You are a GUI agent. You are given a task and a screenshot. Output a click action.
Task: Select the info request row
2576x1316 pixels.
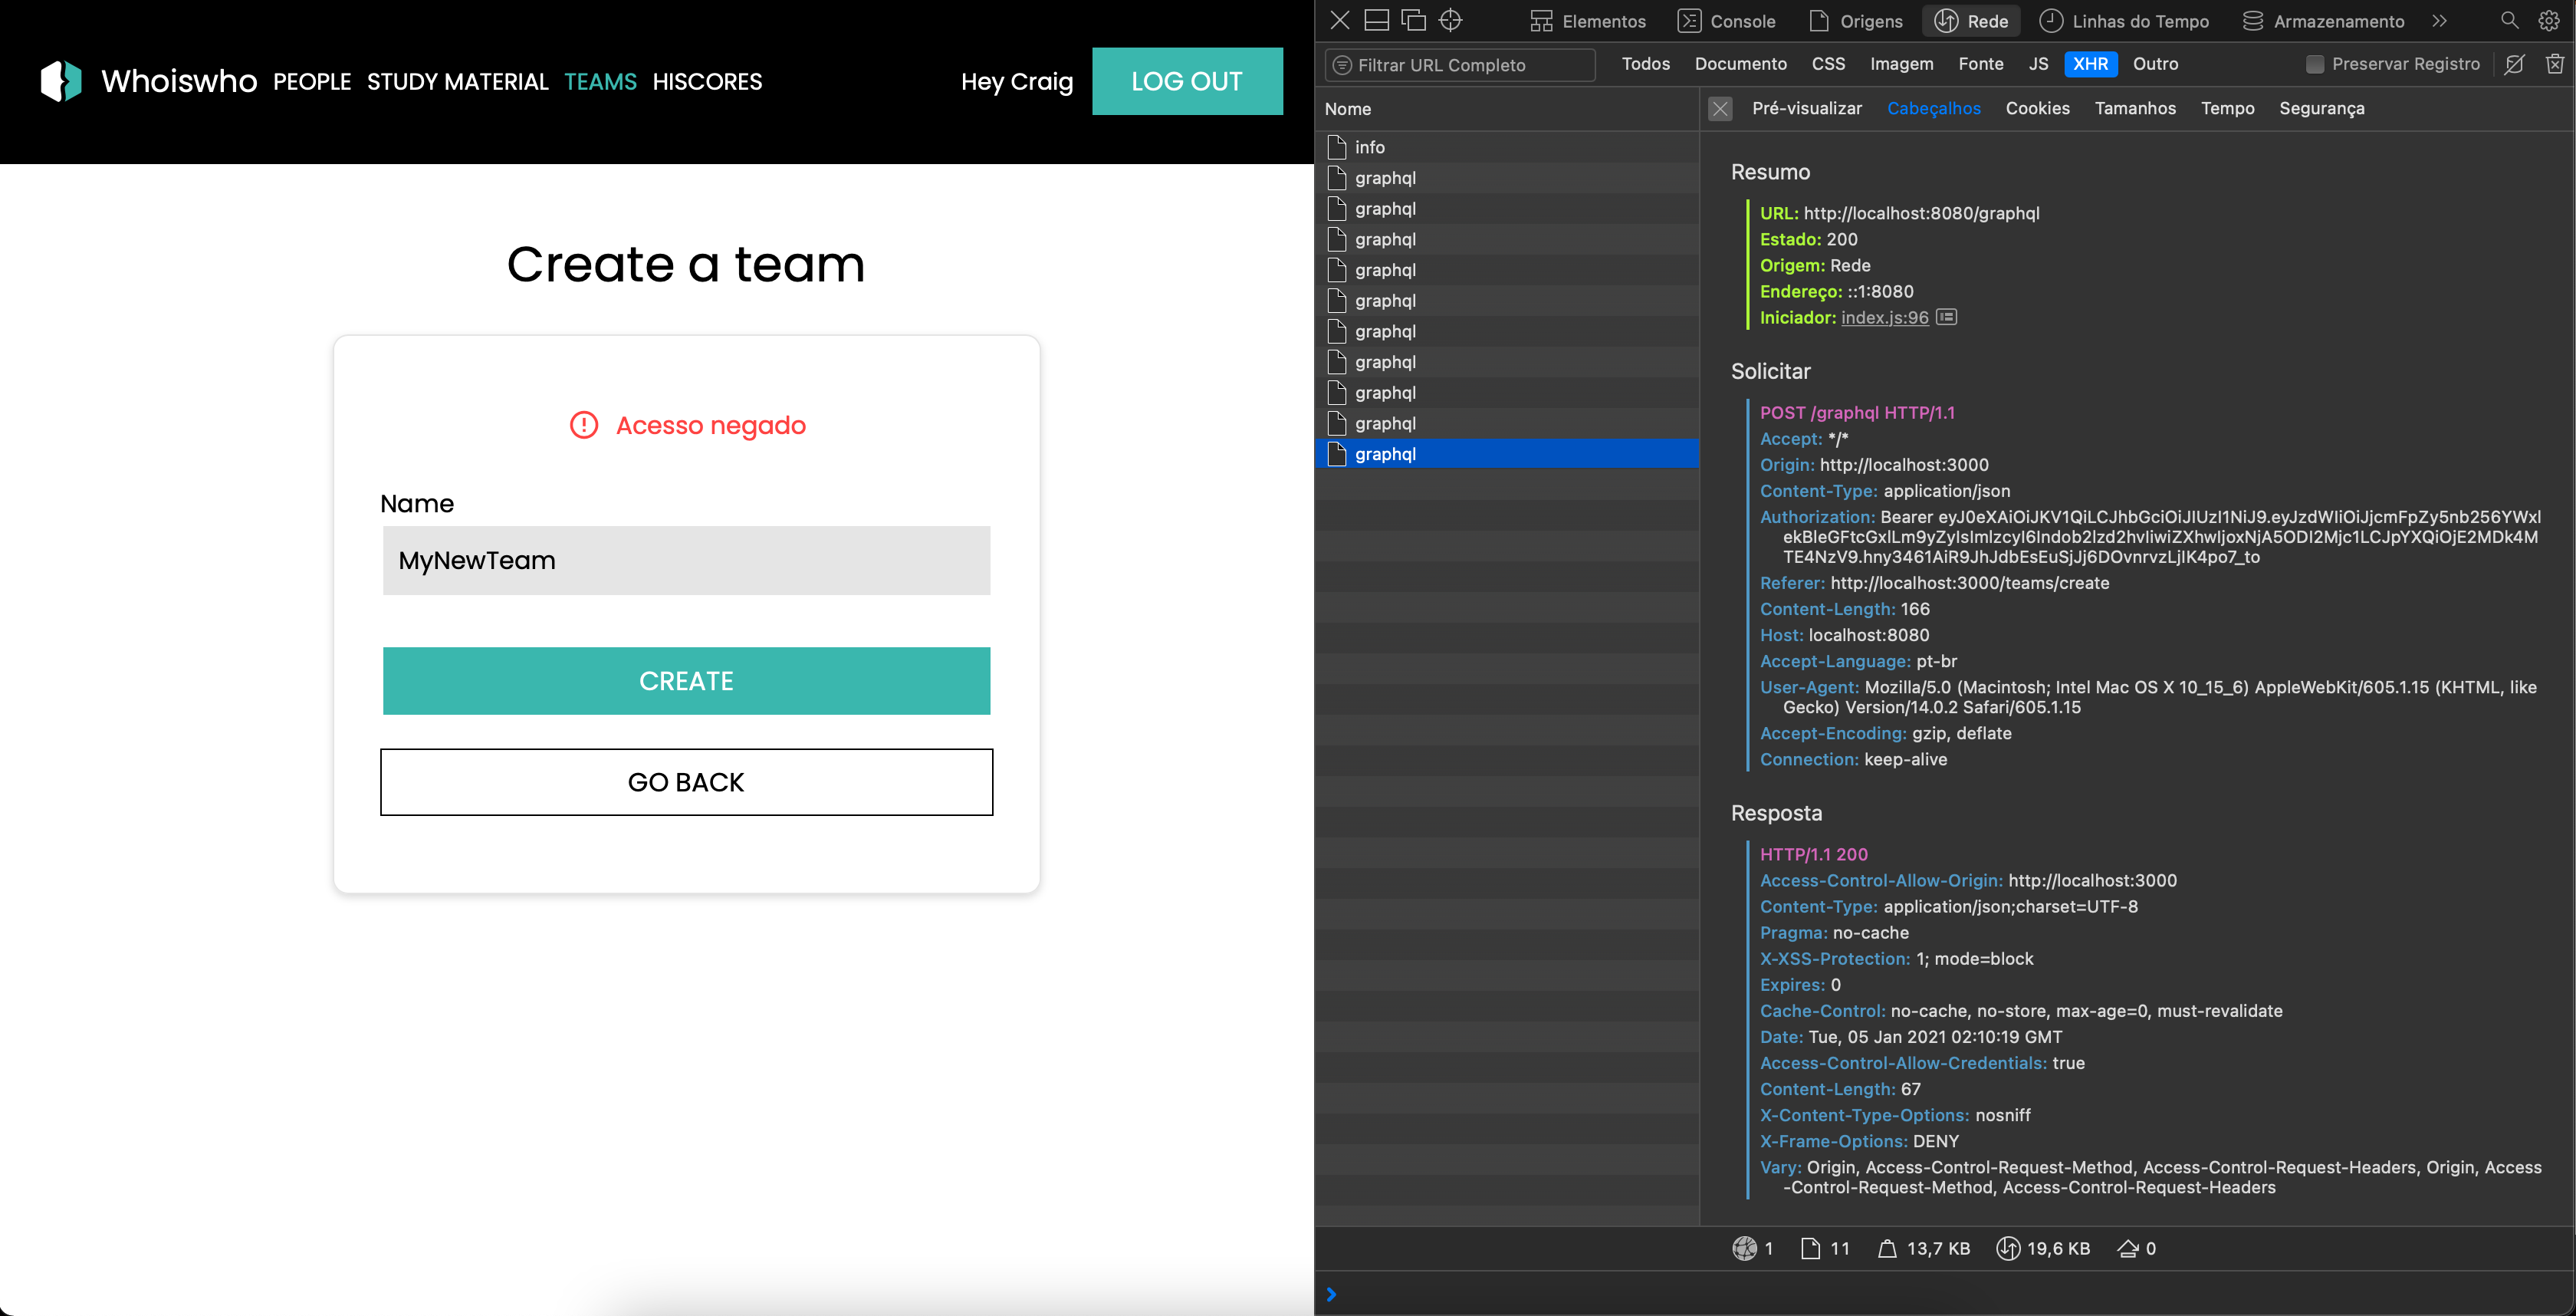pos(1507,147)
